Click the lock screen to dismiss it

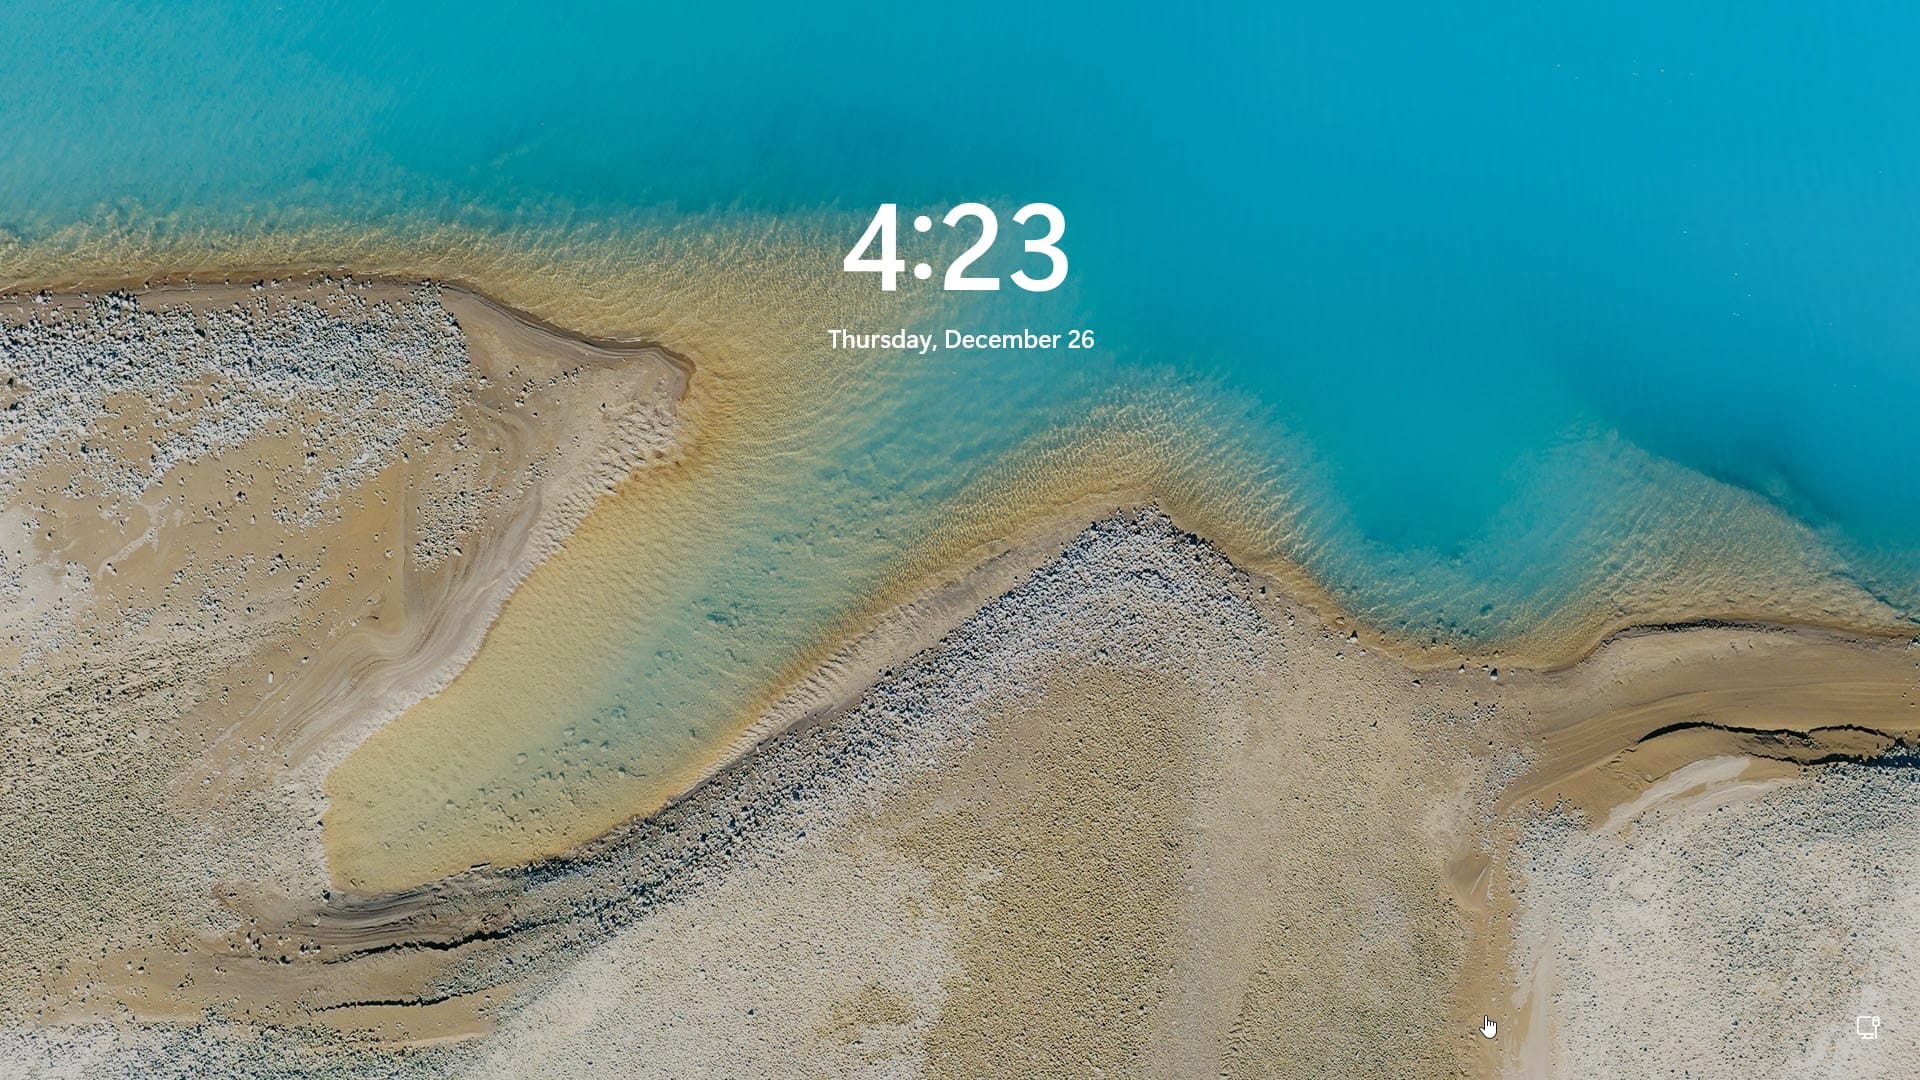pyautogui.click(x=960, y=700)
